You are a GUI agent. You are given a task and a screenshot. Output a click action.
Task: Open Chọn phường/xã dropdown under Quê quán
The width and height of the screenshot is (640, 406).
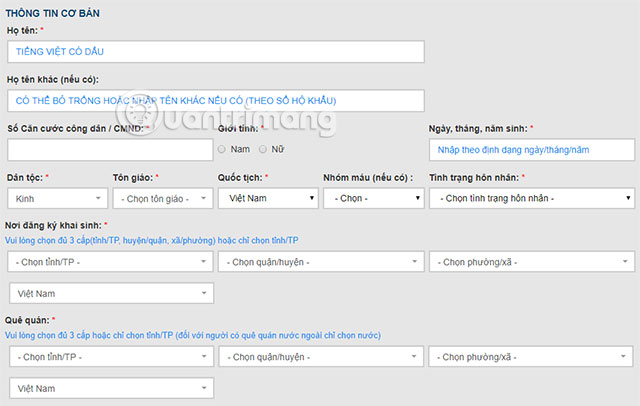point(531,357)
